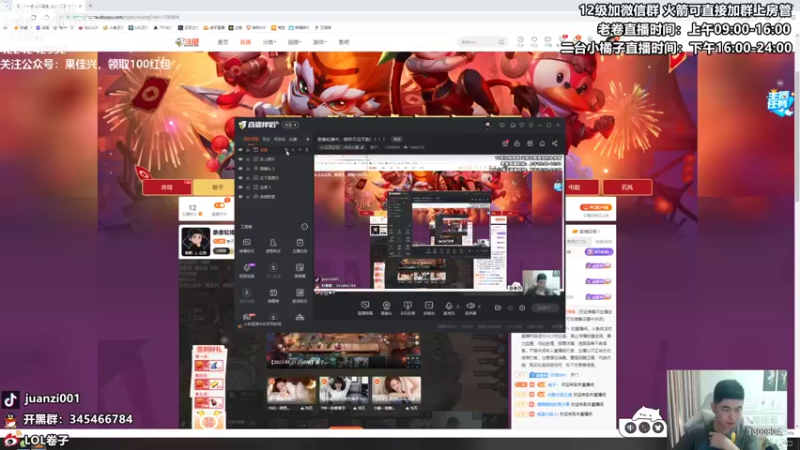Screen dimensions: 800x450
Task: Lock the 摄像头 2 layer
Action: coord(248,168)
